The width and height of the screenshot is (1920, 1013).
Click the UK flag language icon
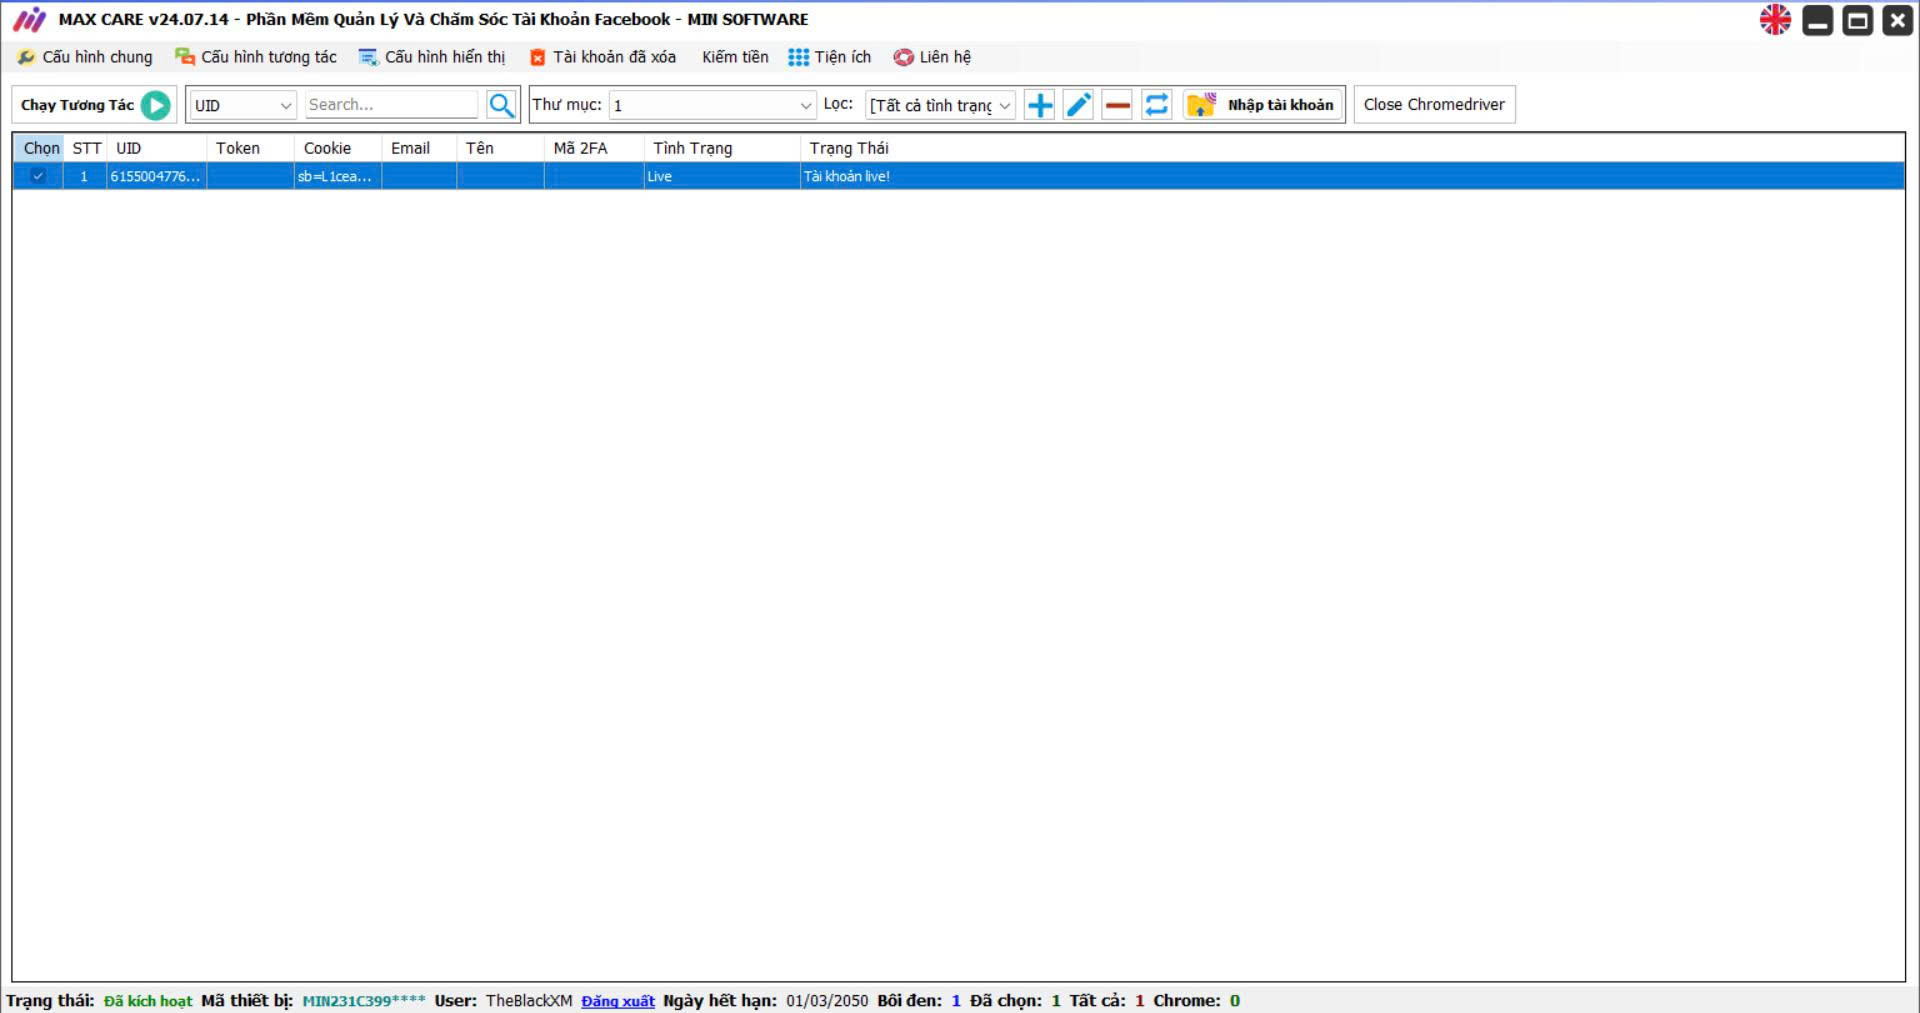pyautogui.click(x=1775, y=20)
